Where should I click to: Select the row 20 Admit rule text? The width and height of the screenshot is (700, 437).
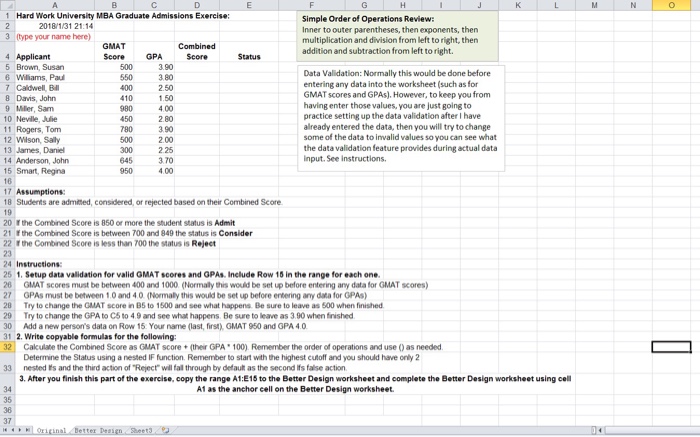(x=125, y=223)
